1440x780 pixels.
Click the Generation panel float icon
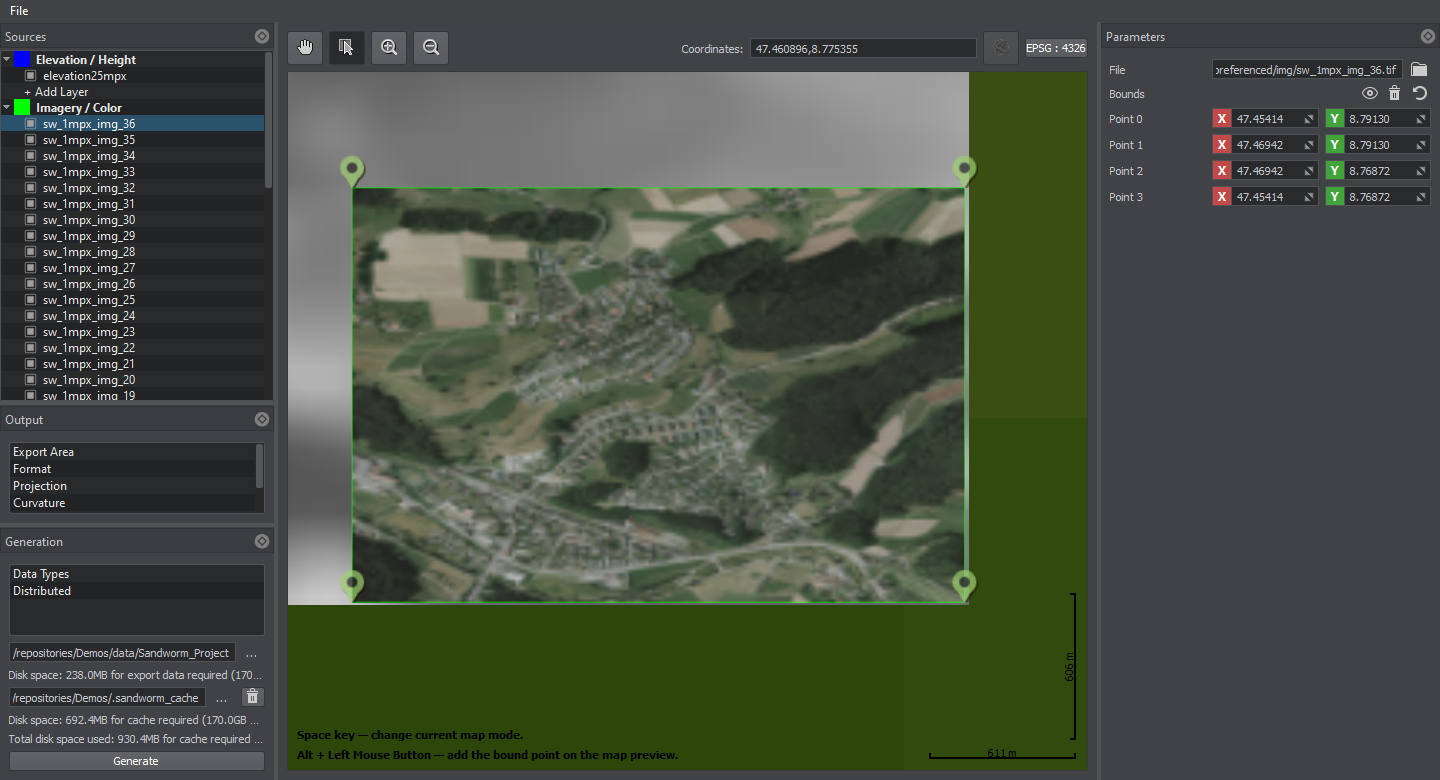(262, 541)
